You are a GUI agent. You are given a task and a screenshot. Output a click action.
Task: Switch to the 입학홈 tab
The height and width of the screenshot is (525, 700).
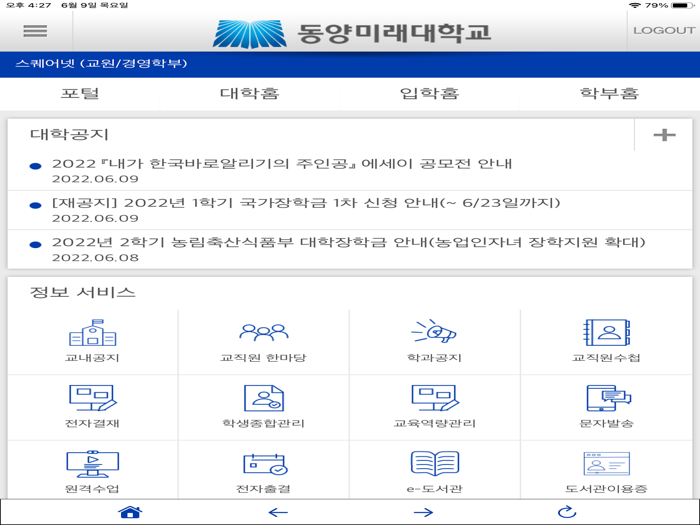(429, 93)
